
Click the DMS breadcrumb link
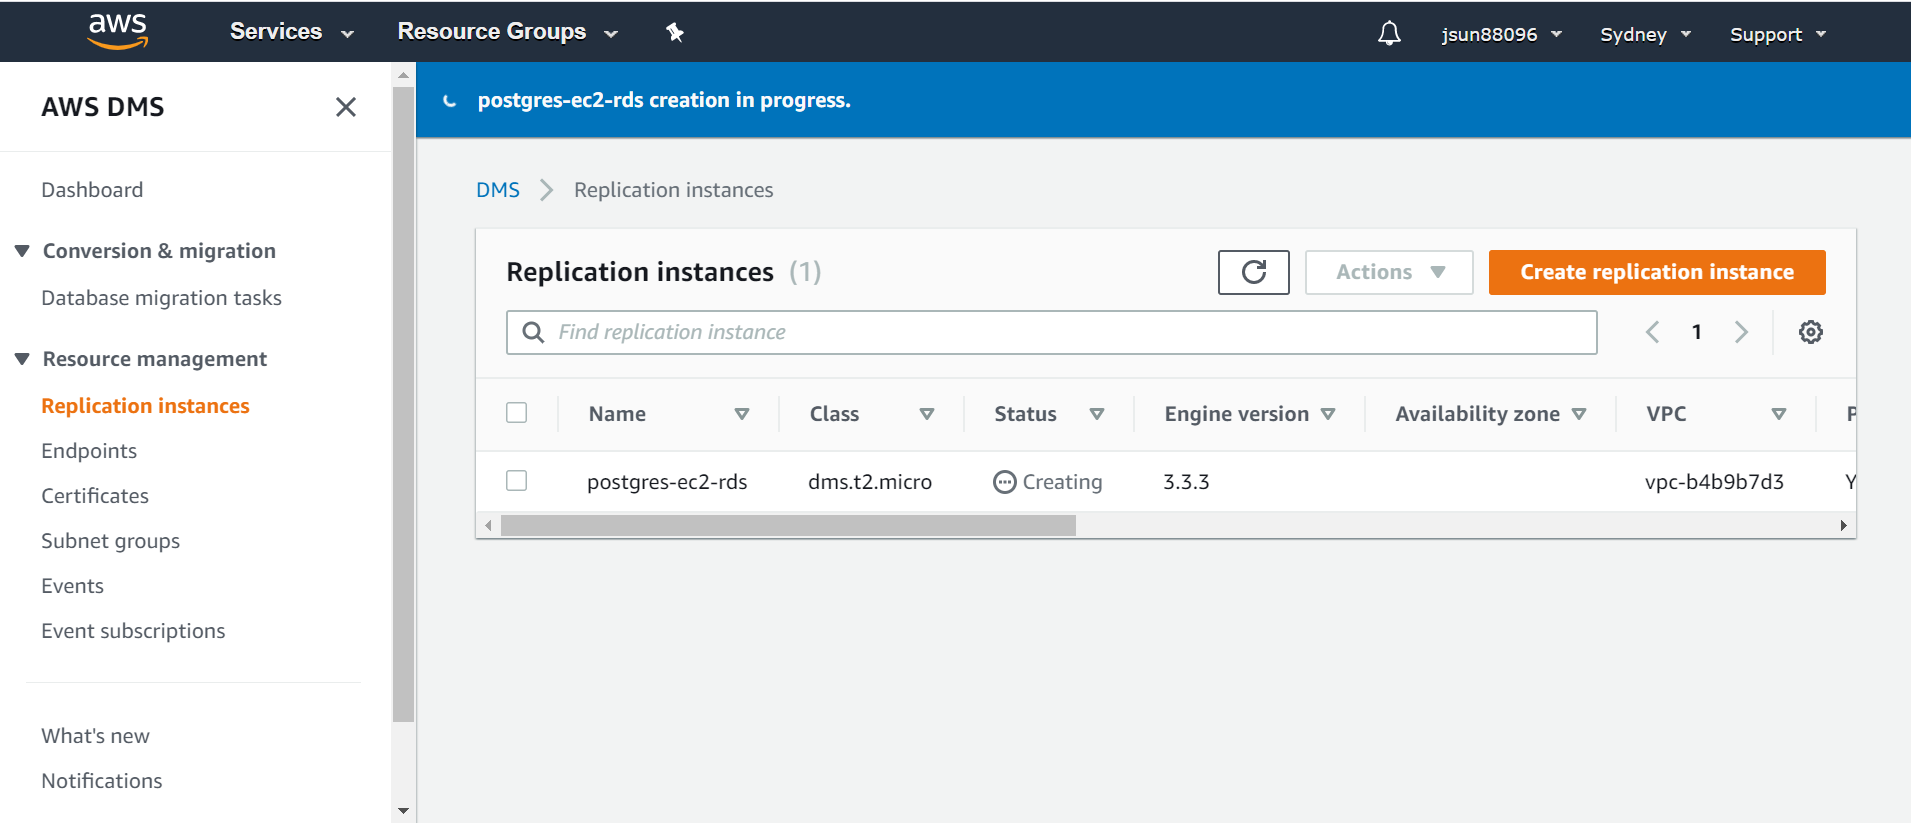(x=497, y=190)
